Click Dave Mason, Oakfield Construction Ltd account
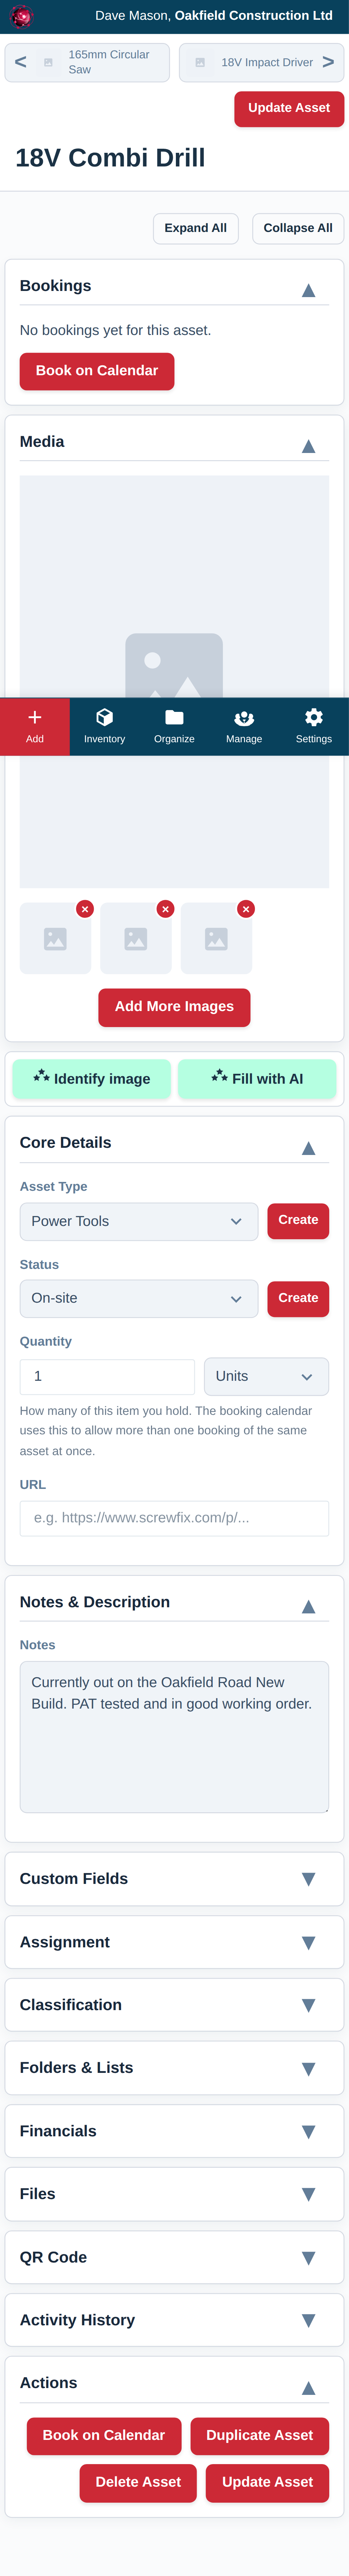Screen dimensions: 349x2576 point(214,16)
